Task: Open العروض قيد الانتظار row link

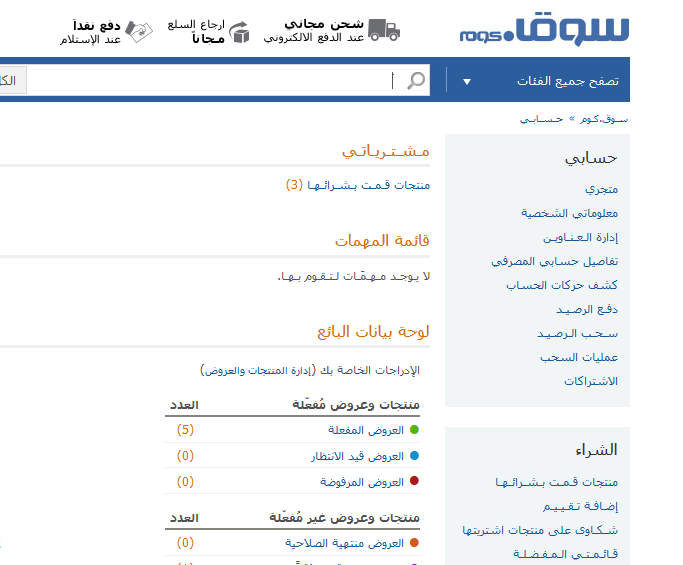Action: (x=358, y=456)
